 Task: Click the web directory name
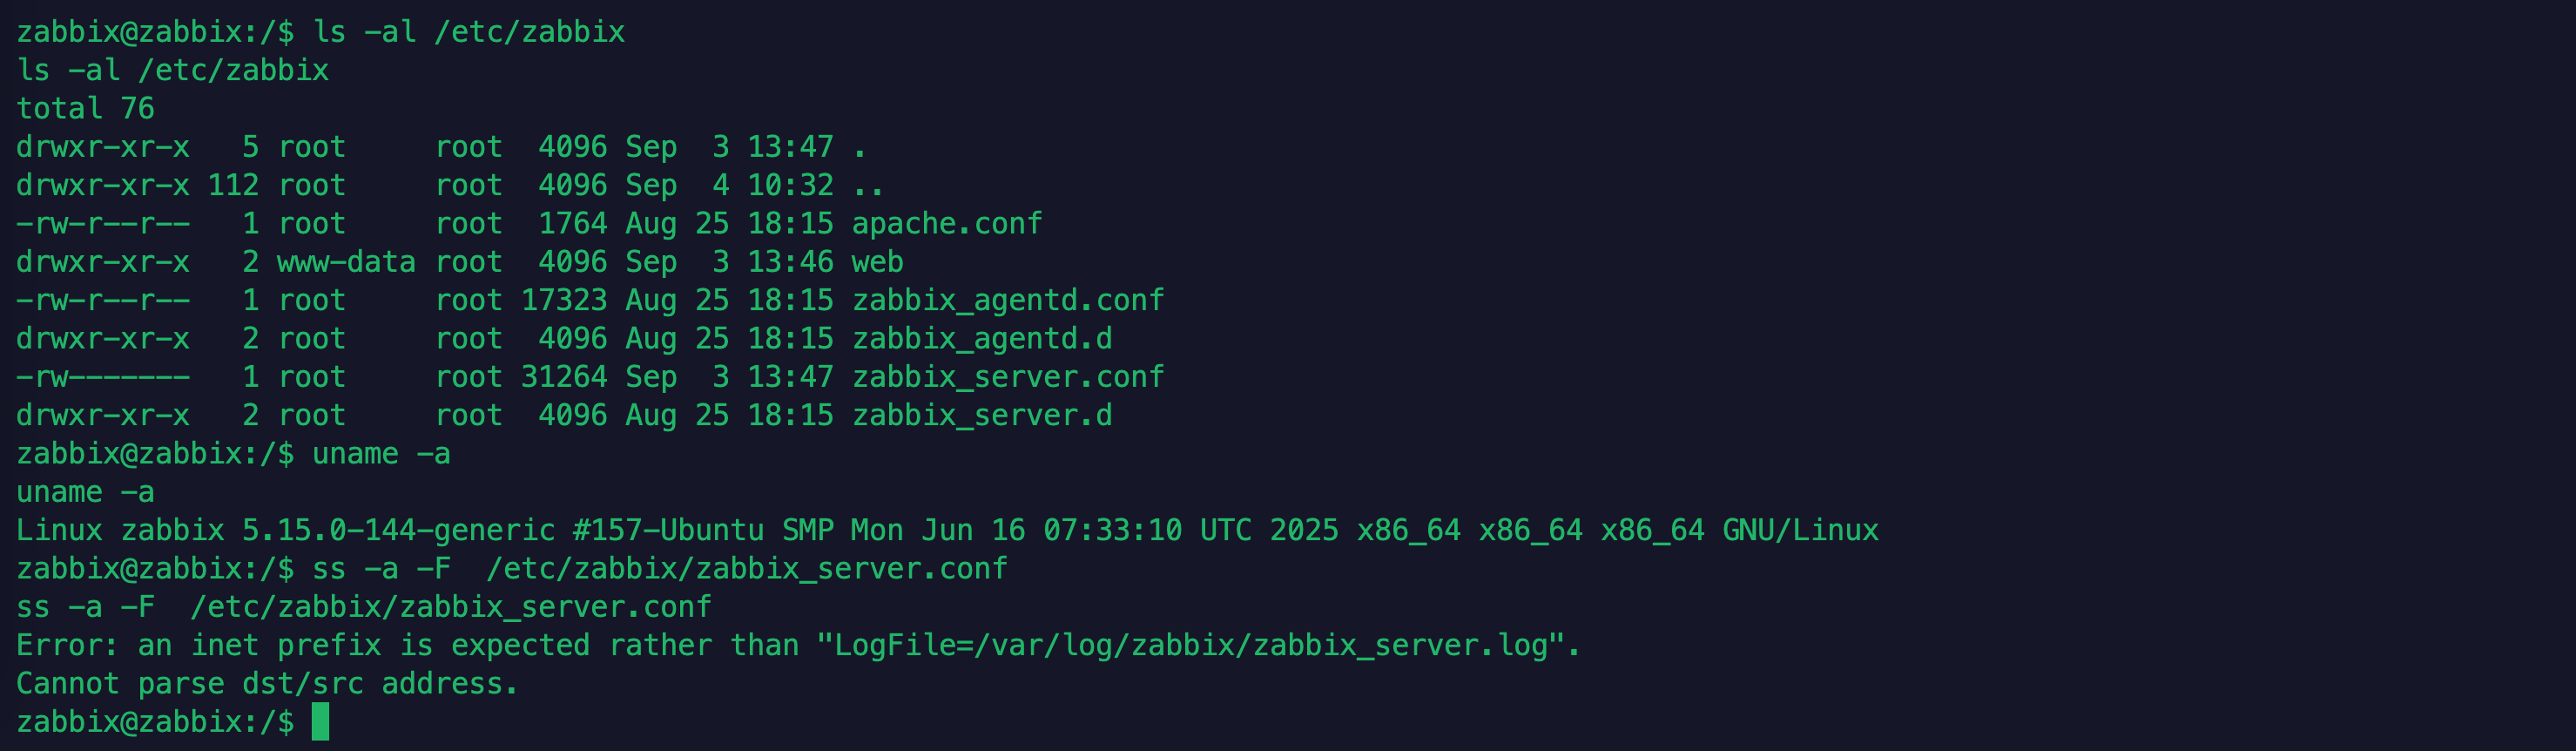click(877, 262)
